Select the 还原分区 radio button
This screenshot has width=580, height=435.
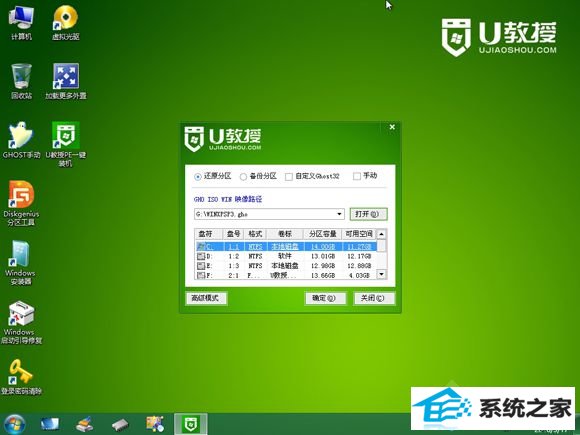point(198,177)
